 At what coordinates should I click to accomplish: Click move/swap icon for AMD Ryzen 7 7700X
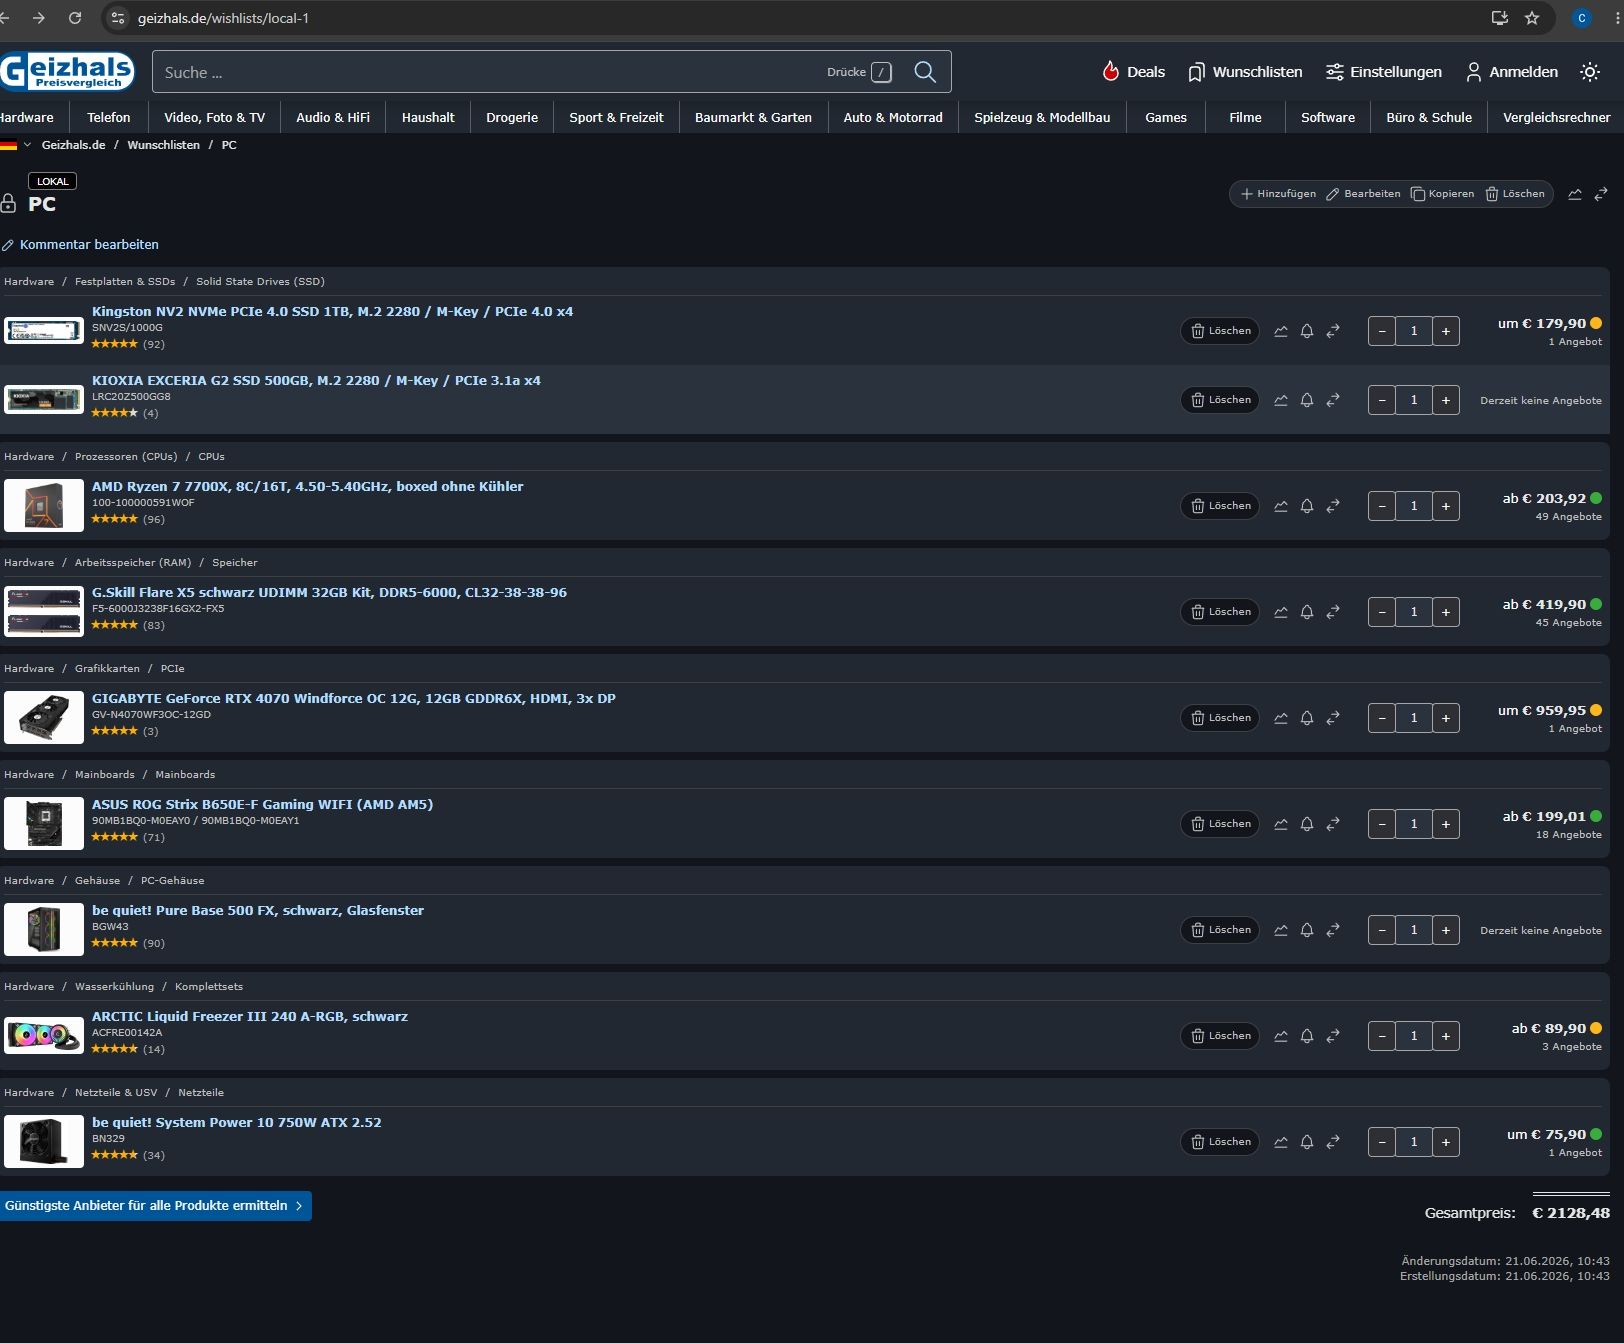point(1333,506)
